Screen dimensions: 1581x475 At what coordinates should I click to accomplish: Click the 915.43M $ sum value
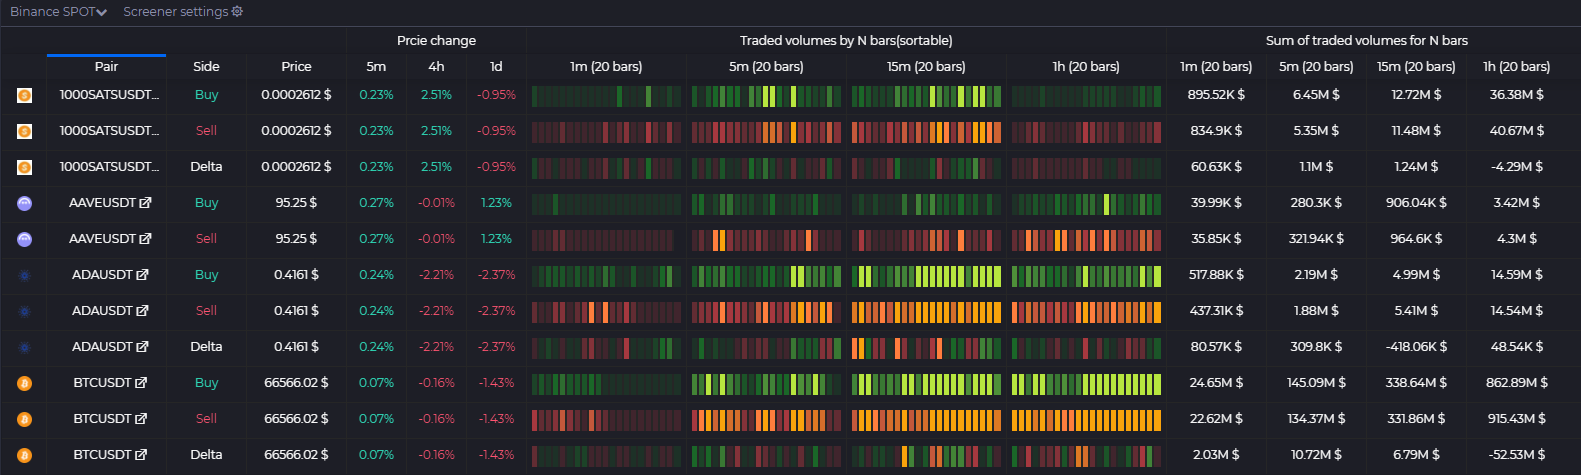click(x=1516, y=419)
